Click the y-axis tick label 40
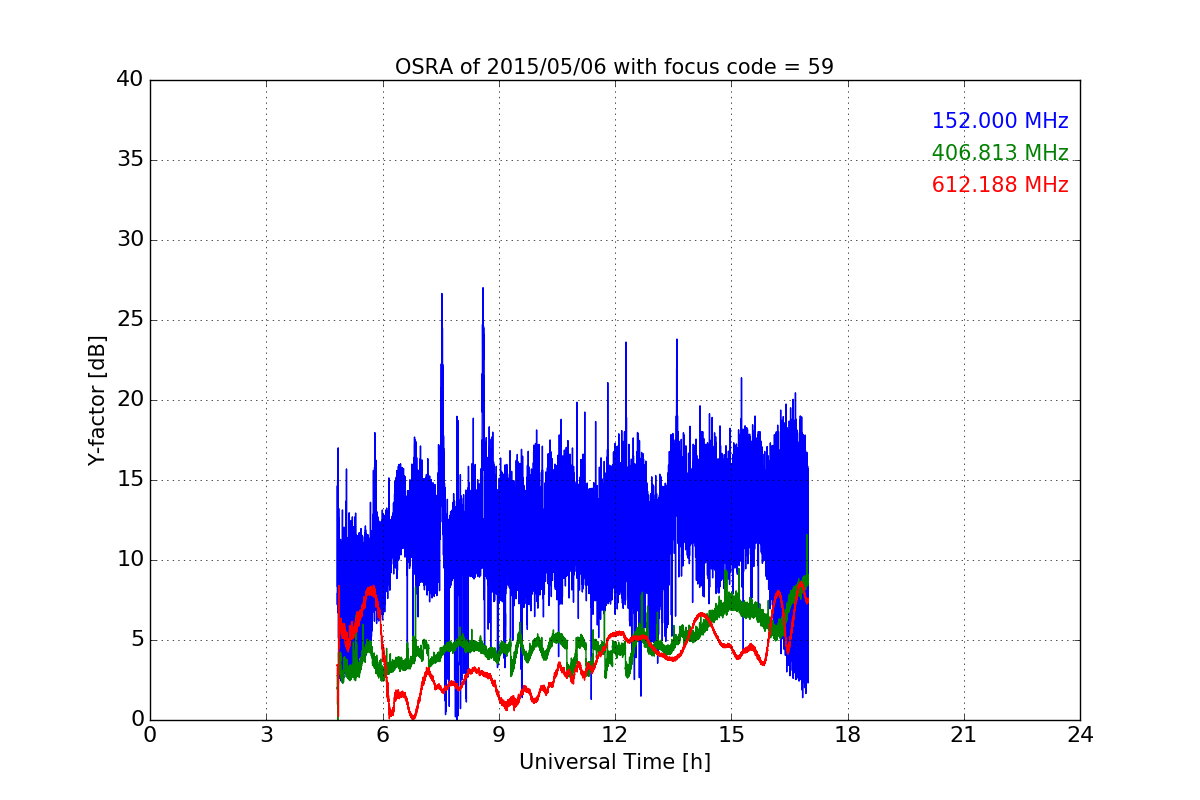This screenshot has width=1200, height=800. click(130, 80)
